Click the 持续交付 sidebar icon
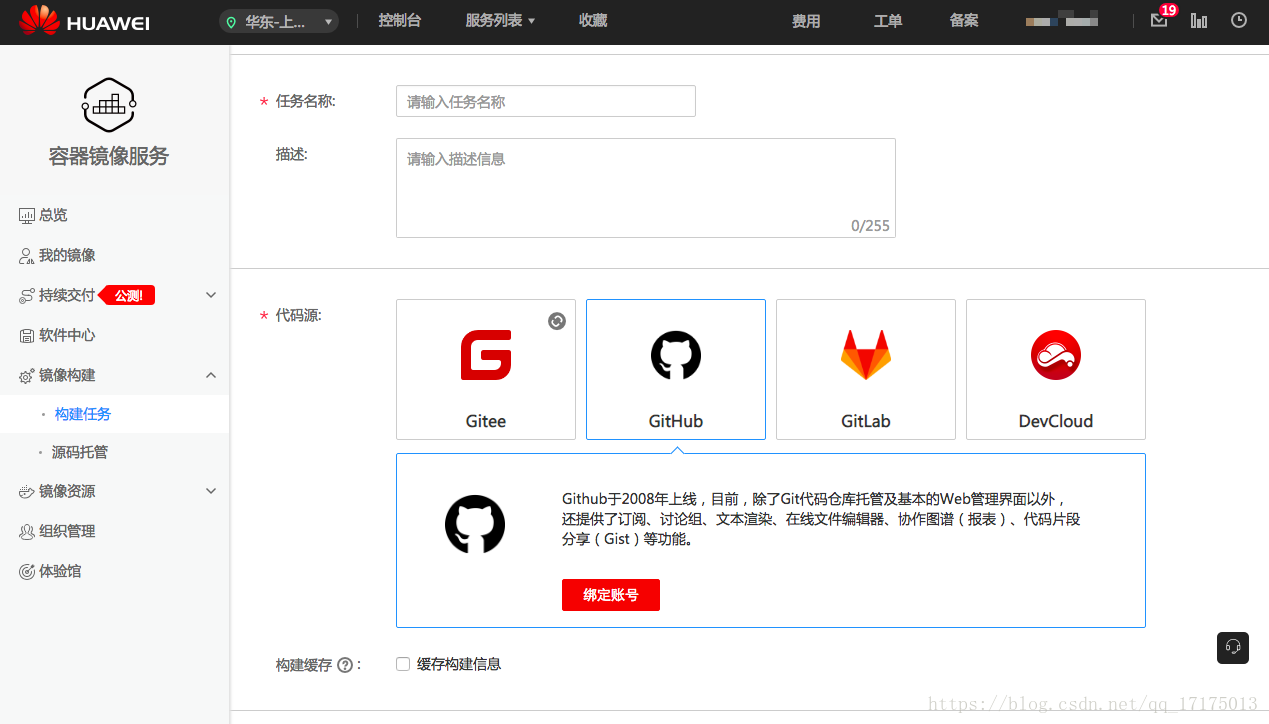Screen dimensions: 1269x724 [x=27, y=296]
